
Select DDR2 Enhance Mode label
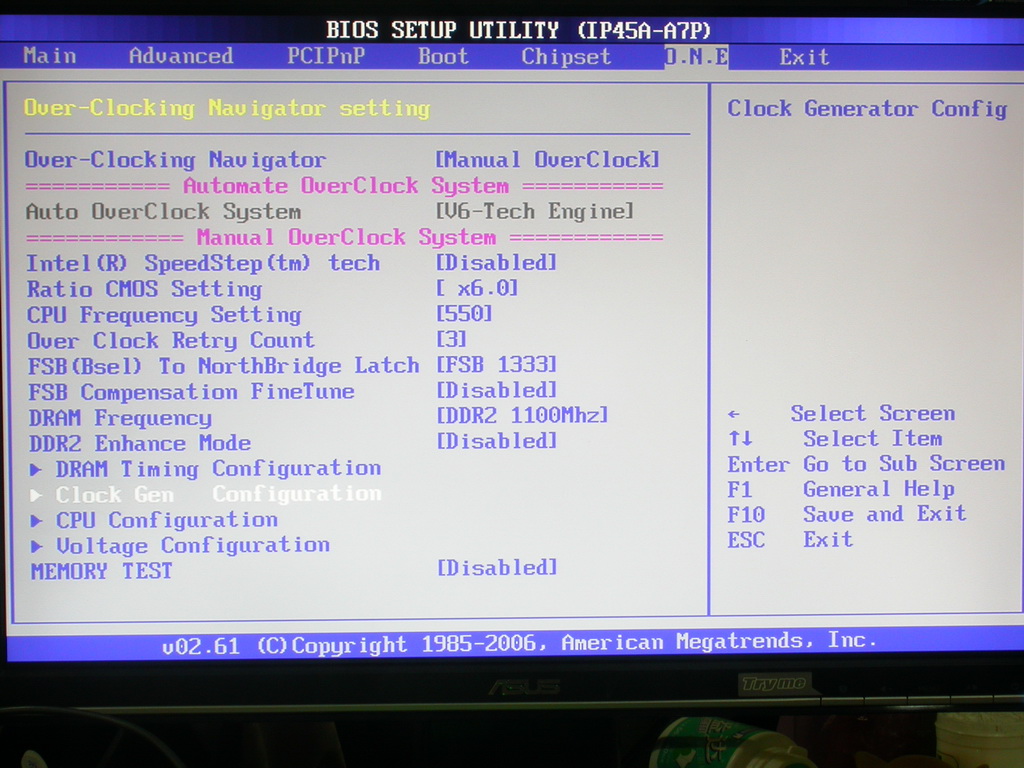(140, 443)
